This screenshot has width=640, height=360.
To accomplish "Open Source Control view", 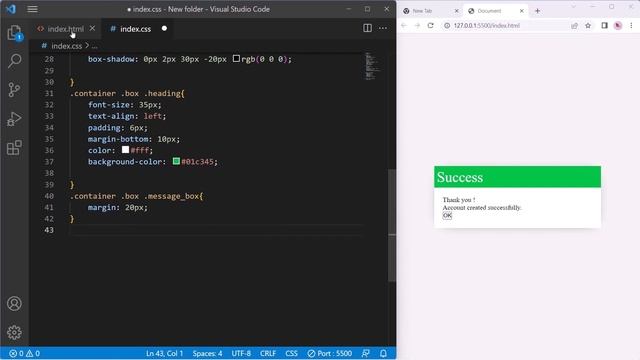I will click(x=14, y=90).
